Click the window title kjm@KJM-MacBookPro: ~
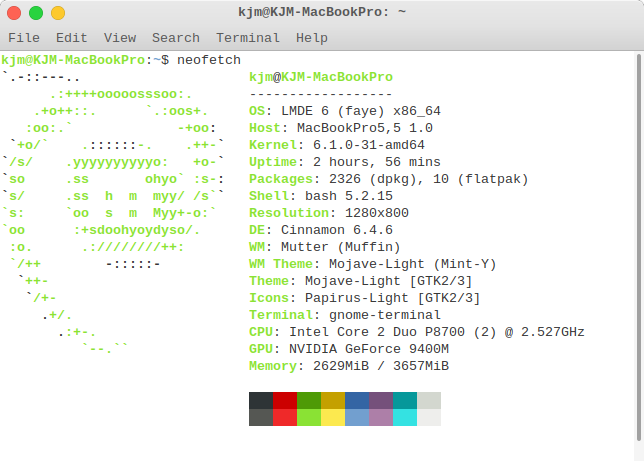The width and height of the screenshot is (644, 461). click(322, 12)
